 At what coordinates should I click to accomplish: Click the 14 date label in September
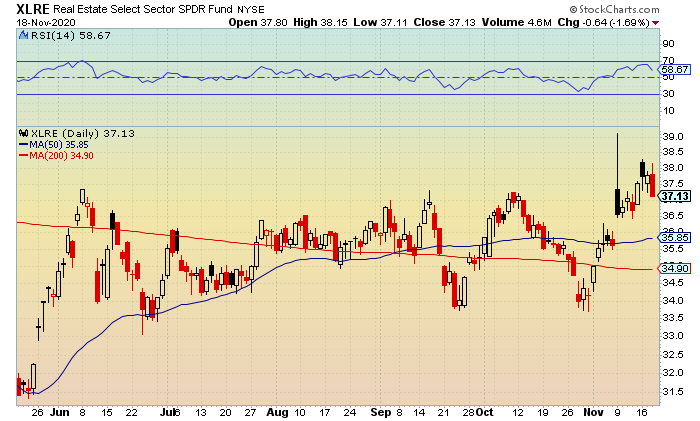coord(418,412)
